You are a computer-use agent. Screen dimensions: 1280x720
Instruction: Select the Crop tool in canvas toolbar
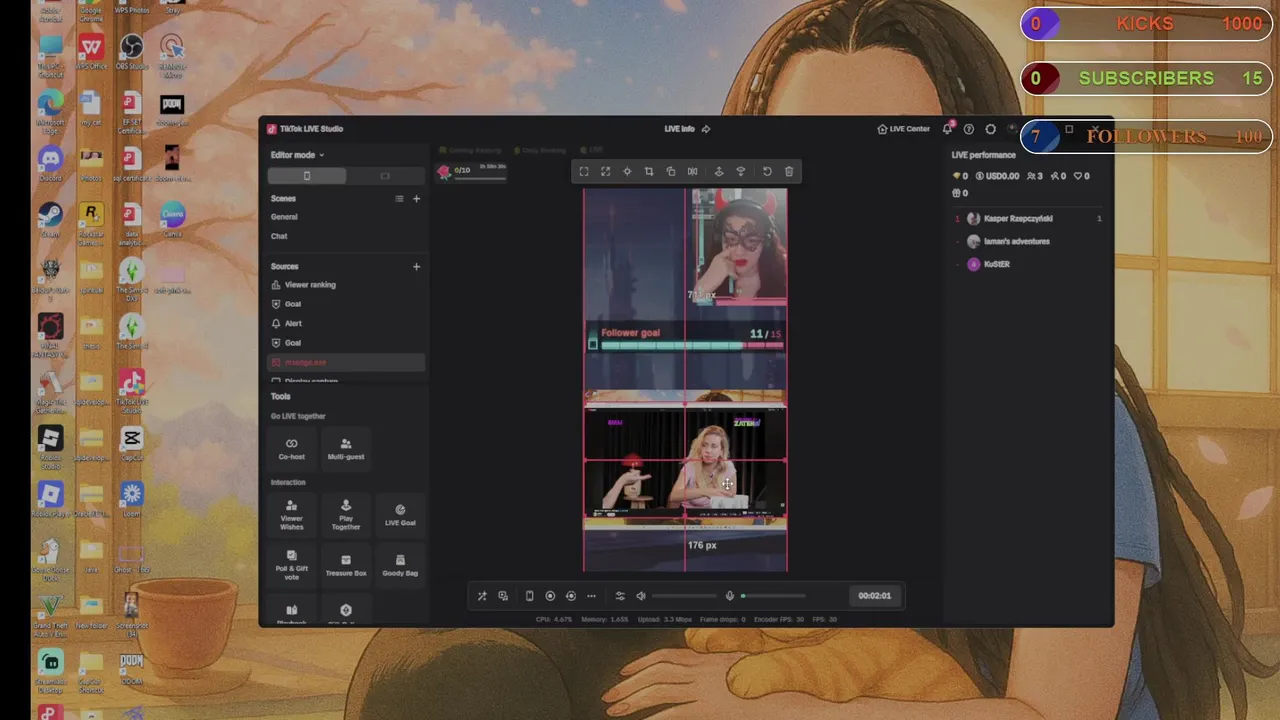tap(649, 171)
